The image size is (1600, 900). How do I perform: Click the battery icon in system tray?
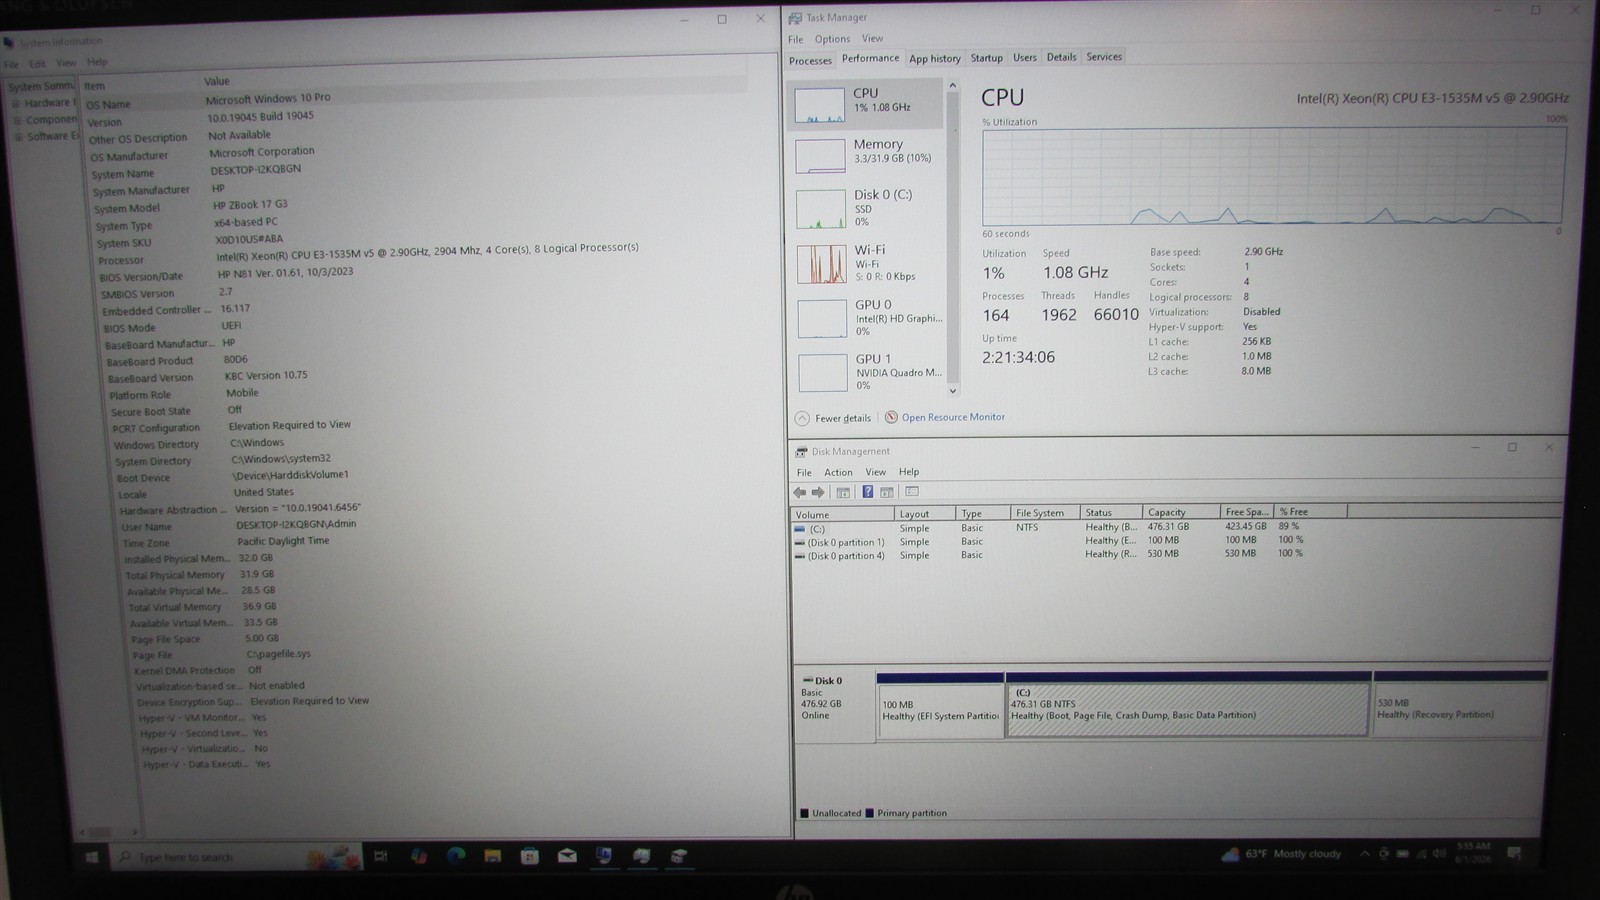1403,854
